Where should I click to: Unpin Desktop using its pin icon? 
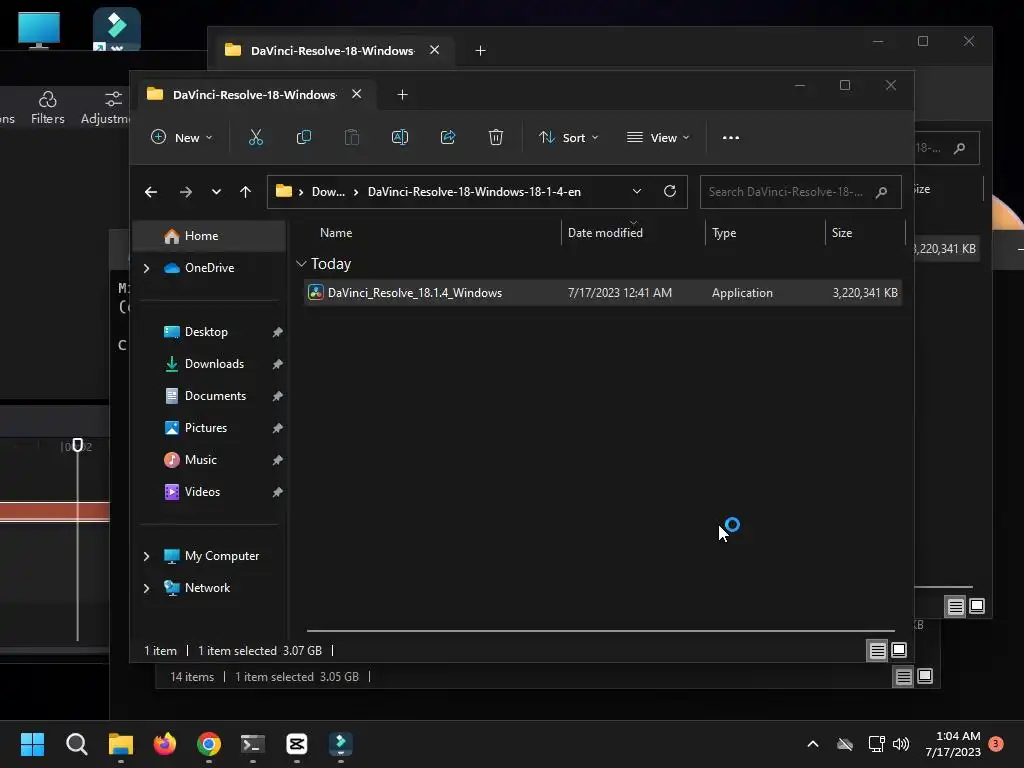point(277,332)
